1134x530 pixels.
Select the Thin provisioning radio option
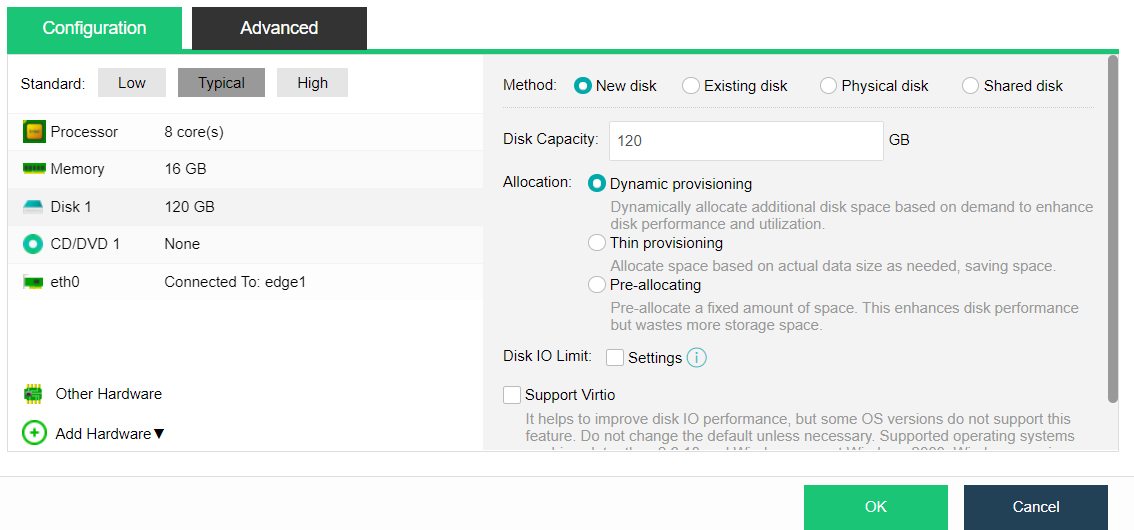[x=597, y=243]
